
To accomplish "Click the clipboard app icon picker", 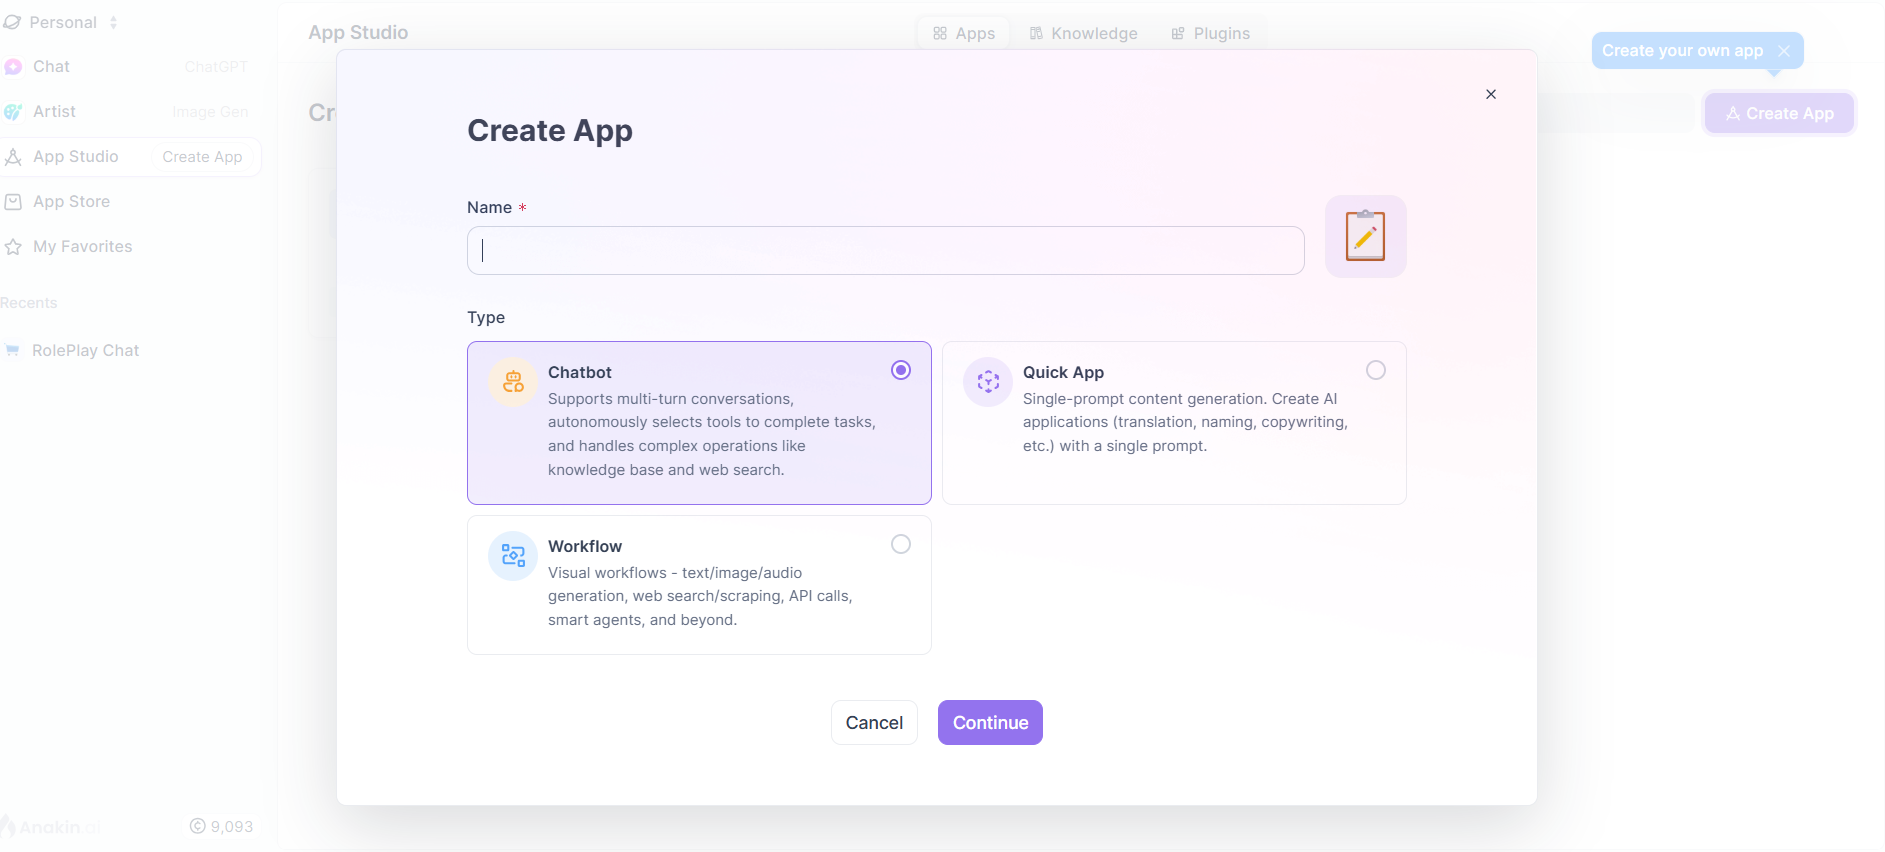I will tap(1365, 236).
